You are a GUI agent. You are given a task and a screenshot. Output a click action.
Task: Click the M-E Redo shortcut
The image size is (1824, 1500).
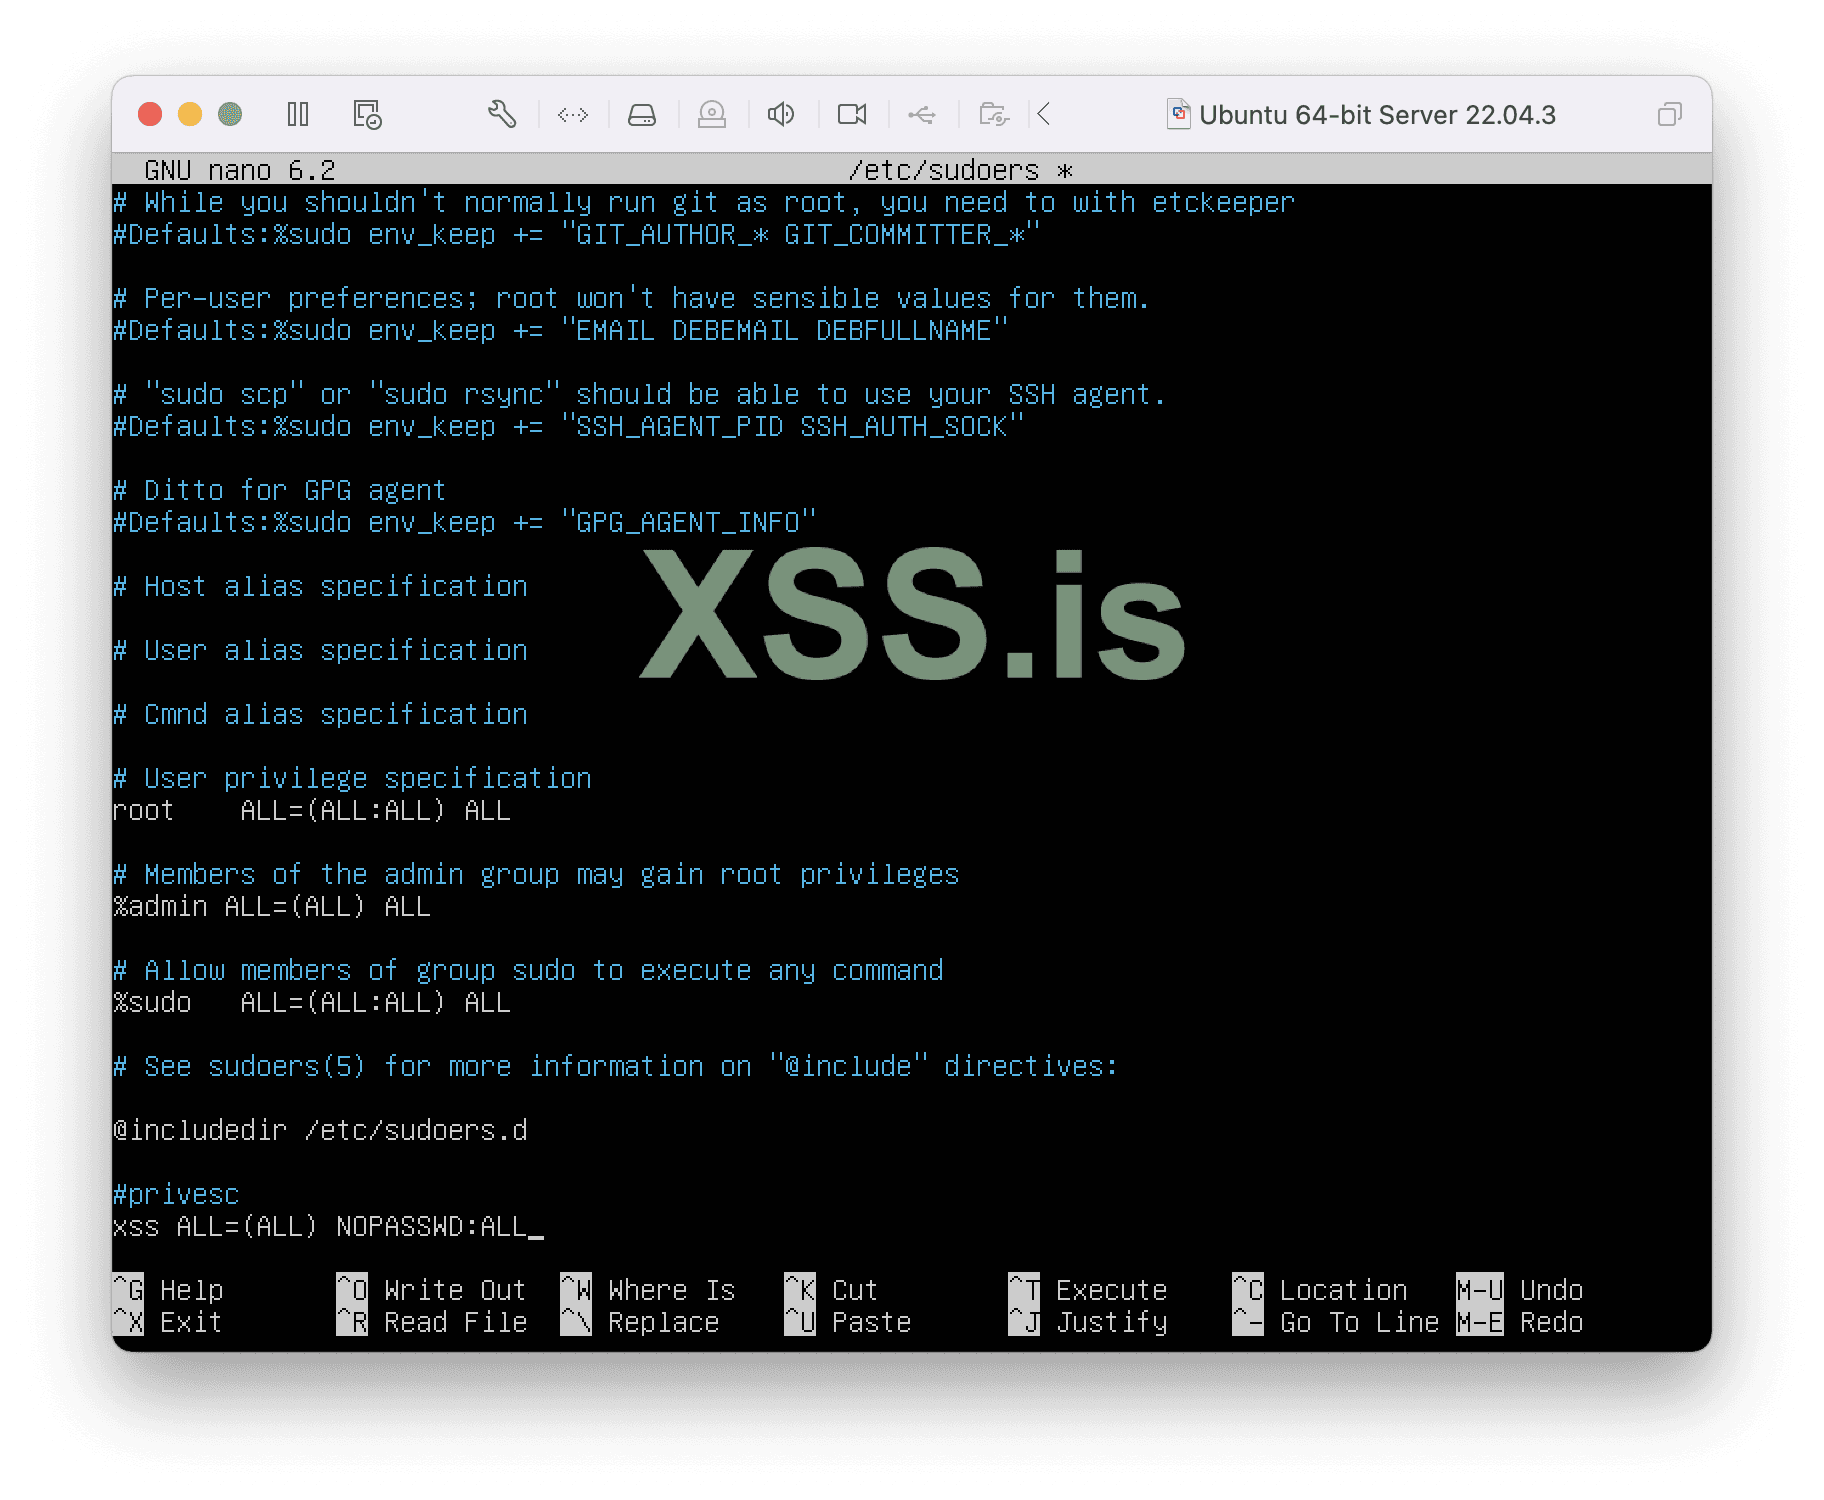(x=1520, y=1322)
